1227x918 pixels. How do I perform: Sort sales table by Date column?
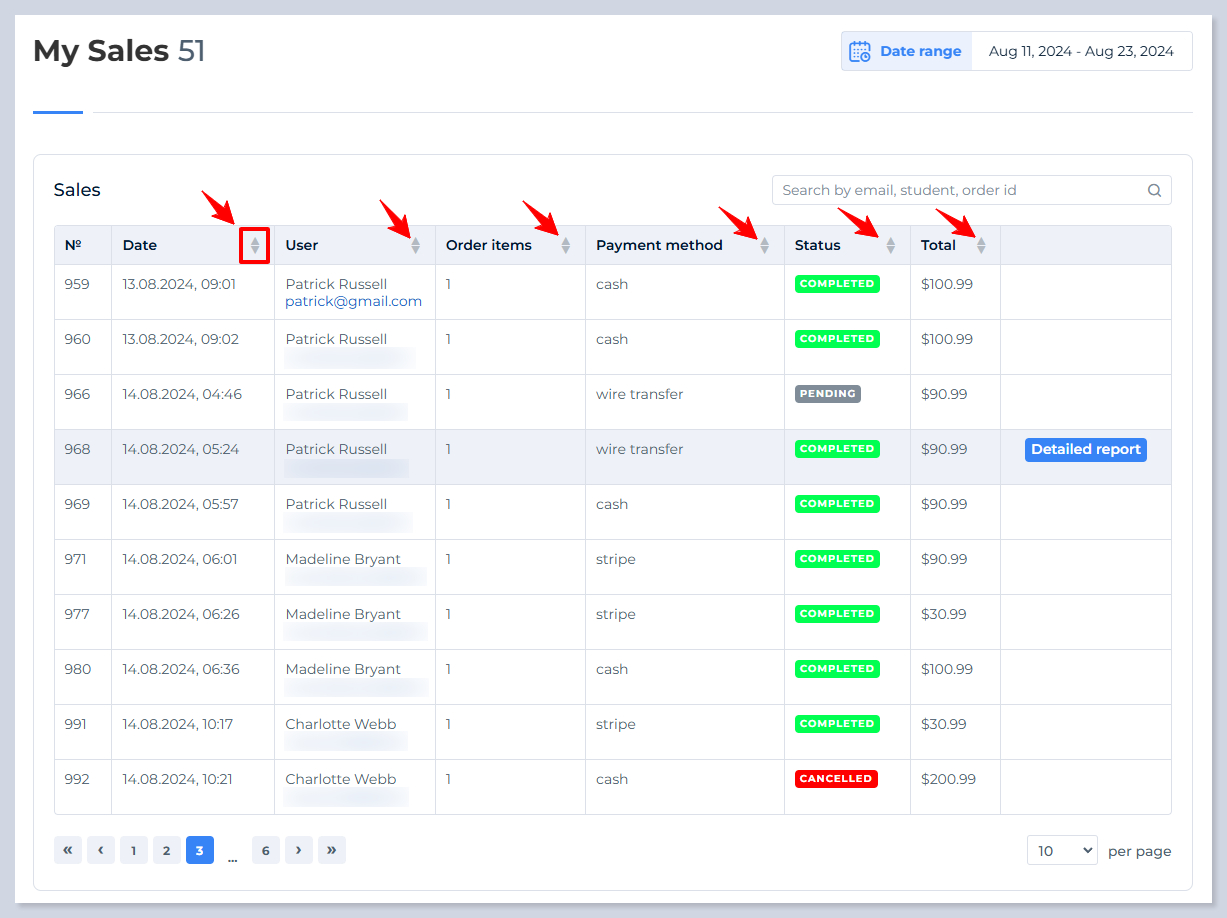tap(255, 245)
